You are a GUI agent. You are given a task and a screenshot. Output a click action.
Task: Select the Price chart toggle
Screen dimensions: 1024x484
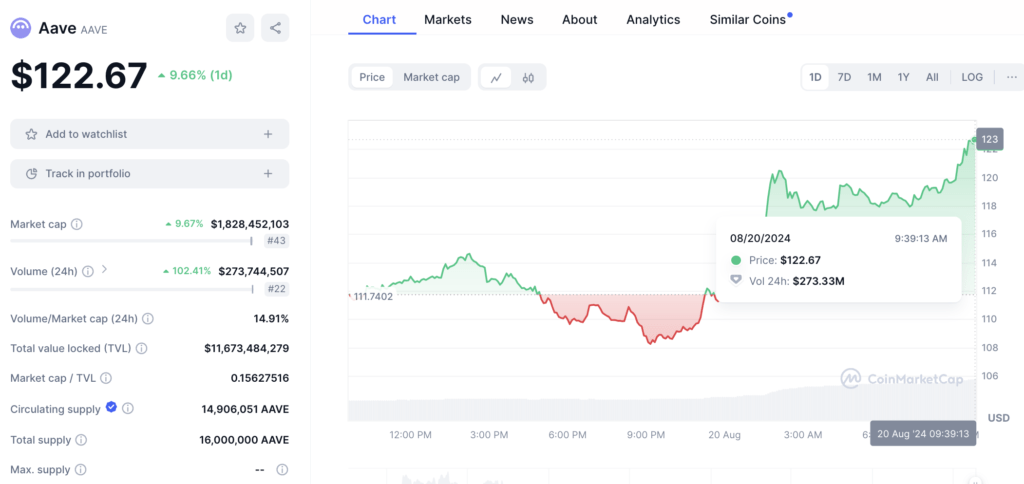pos(372,77)
